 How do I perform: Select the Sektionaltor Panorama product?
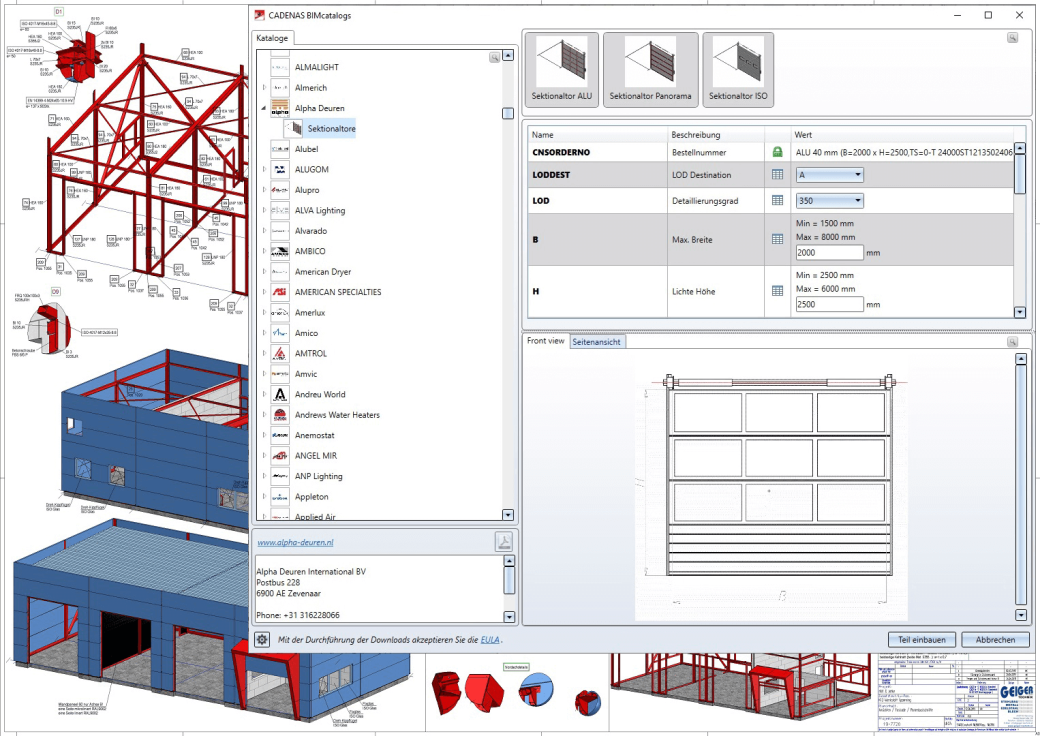click(651, 70)
